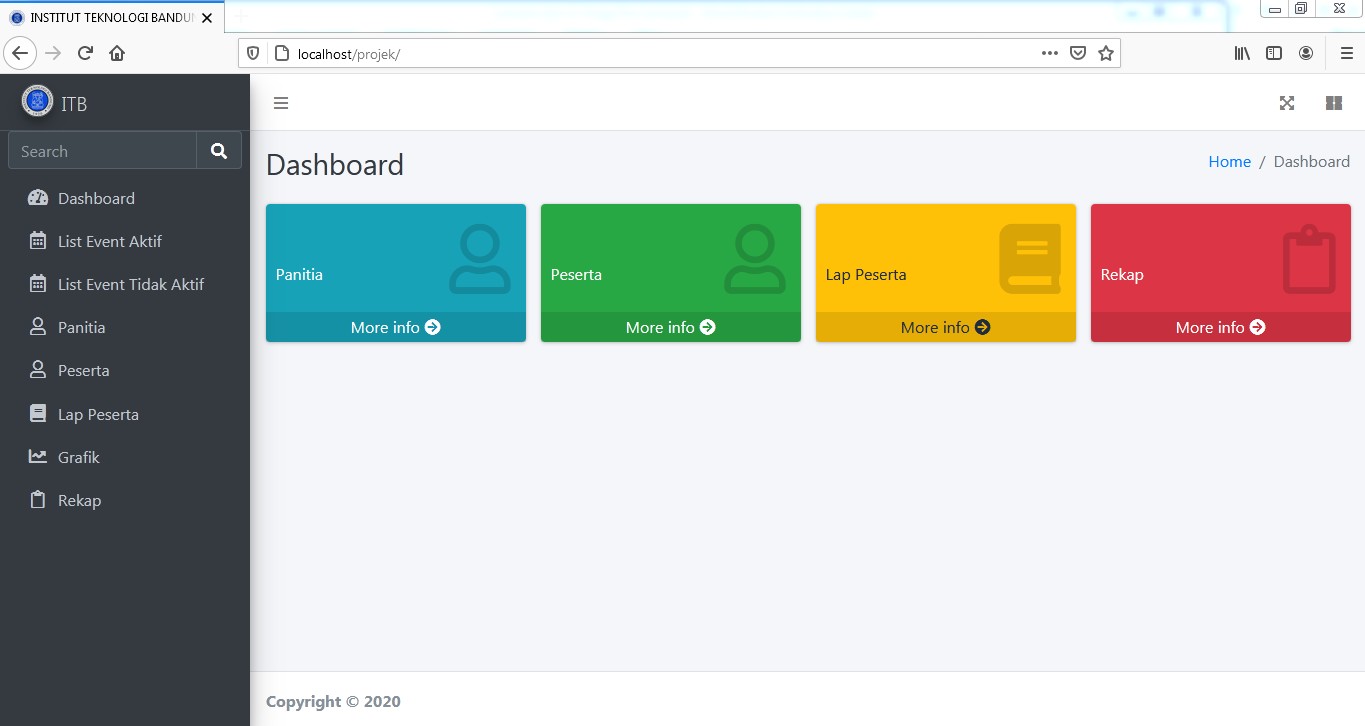
Task: Select List Event Tidak Aktif menu item
Action: 130,284
